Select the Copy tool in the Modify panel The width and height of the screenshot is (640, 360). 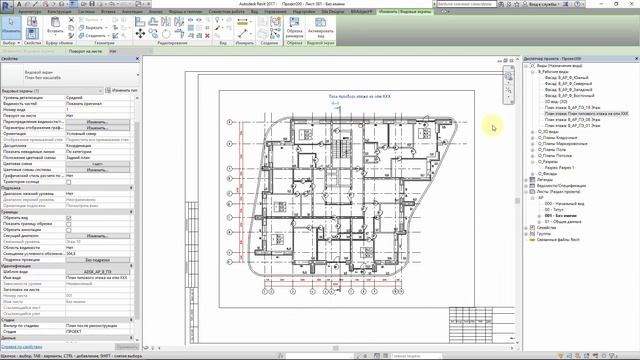(x=153, y=34)
